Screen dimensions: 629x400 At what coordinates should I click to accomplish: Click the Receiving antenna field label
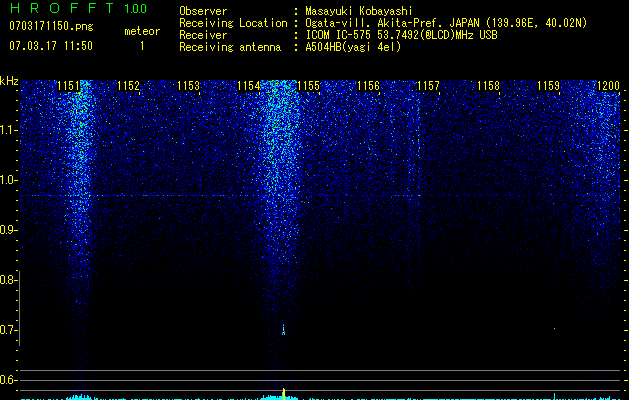(230, 47)
